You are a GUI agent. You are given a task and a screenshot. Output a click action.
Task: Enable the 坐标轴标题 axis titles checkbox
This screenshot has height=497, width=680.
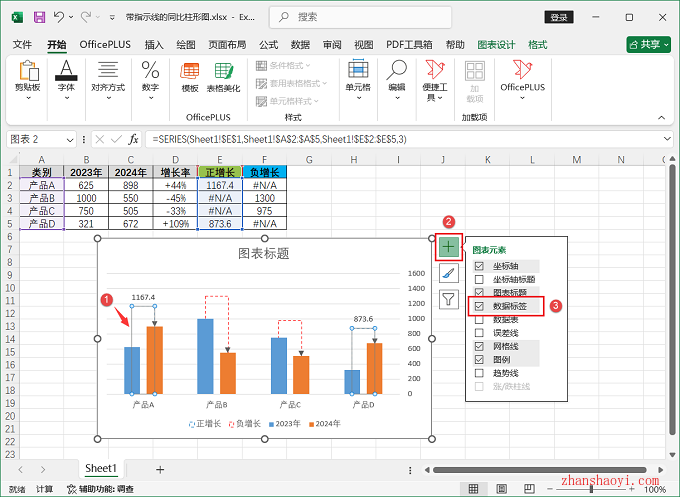(x=480, y=279)
